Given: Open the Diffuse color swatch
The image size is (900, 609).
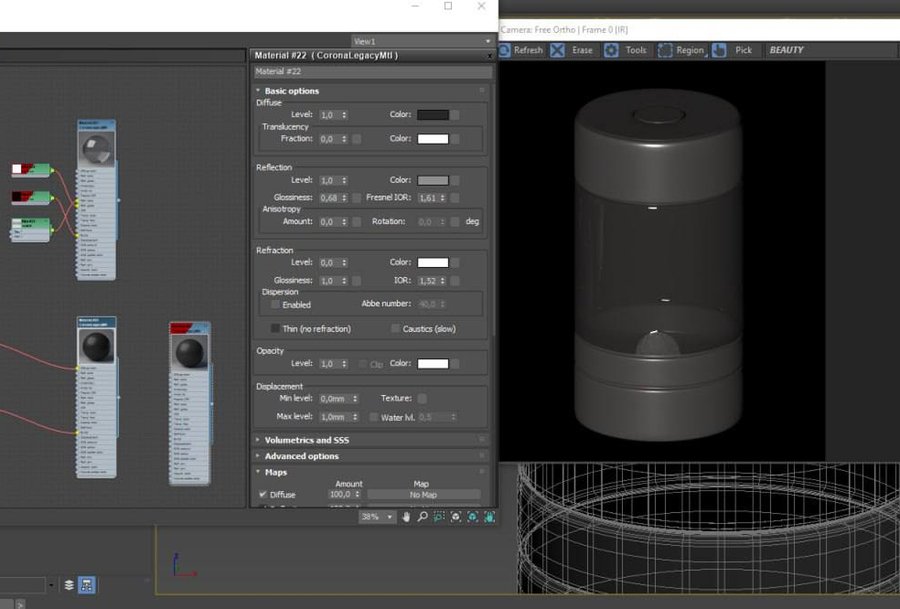Looking at the screenshot, I should (x=433, y=115).
